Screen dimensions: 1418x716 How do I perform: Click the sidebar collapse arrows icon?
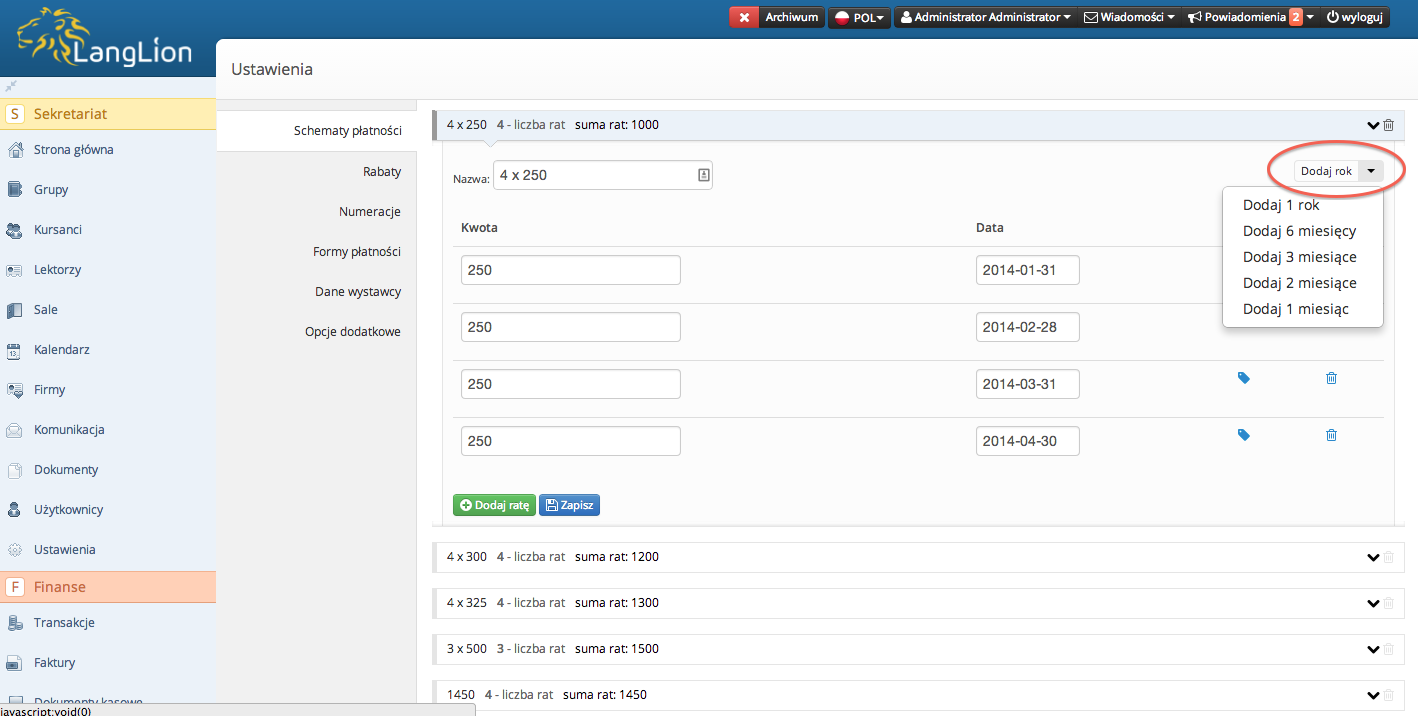click(11, 86)
